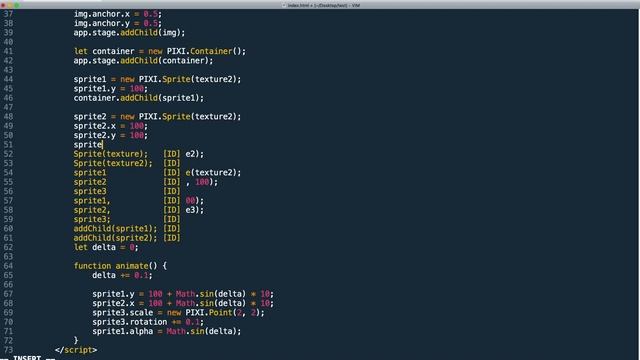Click the 'container.addChild(sprite1);' line
This screenshot has width=640, height=360.
pos(138,98)
